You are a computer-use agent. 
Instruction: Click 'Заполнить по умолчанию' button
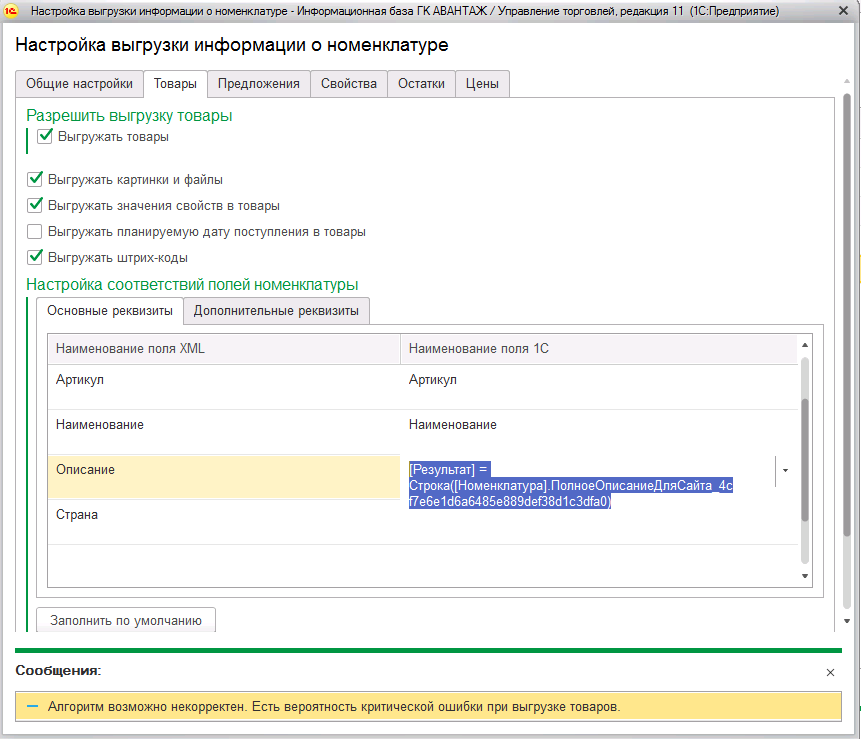coord(126,620)
